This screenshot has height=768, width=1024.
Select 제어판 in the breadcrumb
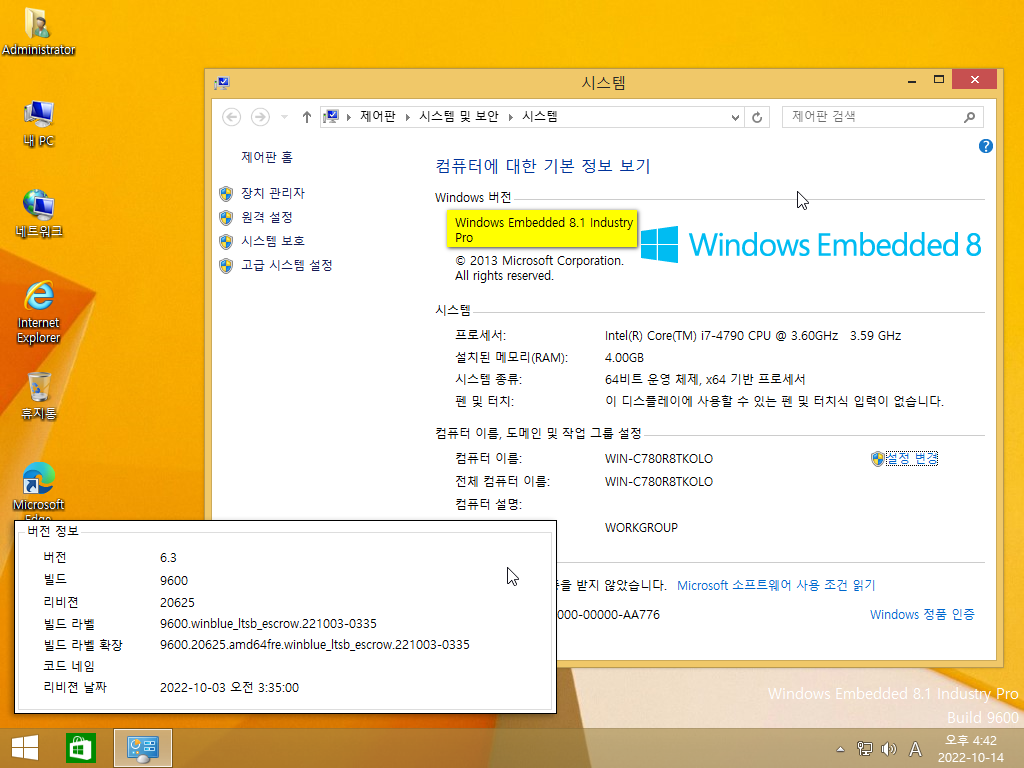point(377,117)
